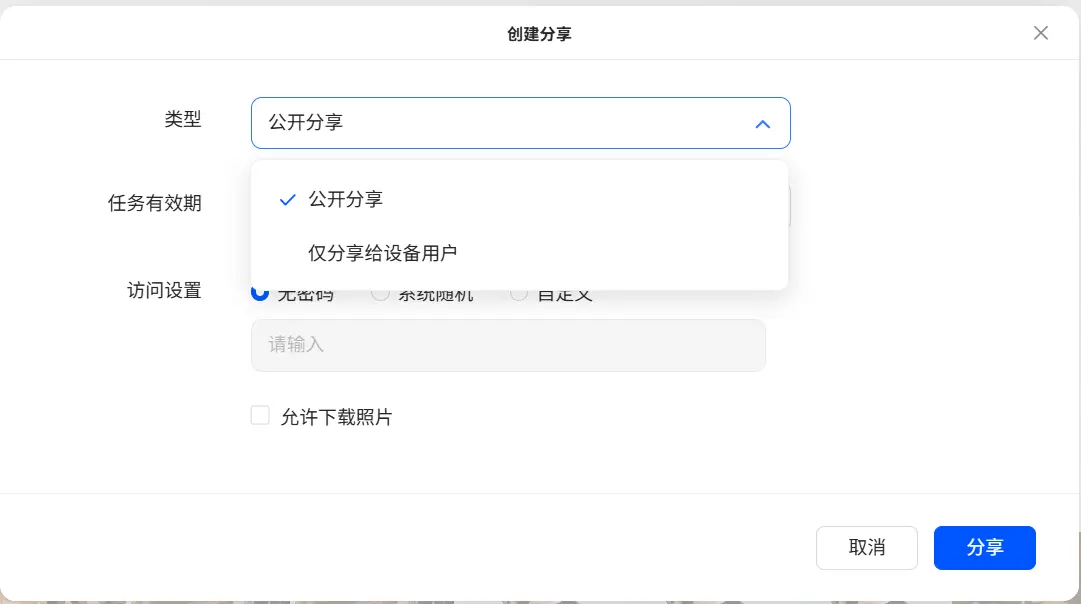Screen dimensions: 1081x604
Task: Focus the 请输入 password input field
Action: click(507, 345)
